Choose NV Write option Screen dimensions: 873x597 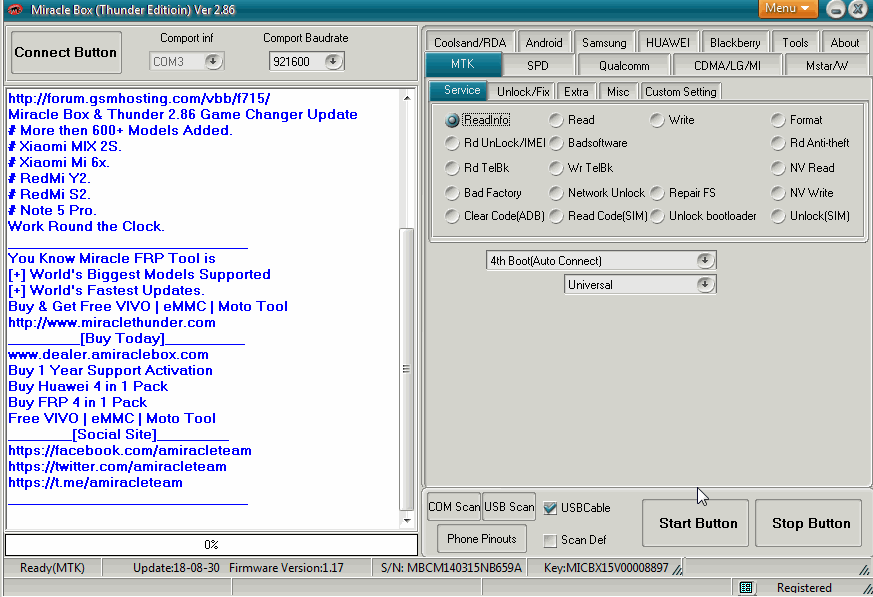(x=778, y=193)
